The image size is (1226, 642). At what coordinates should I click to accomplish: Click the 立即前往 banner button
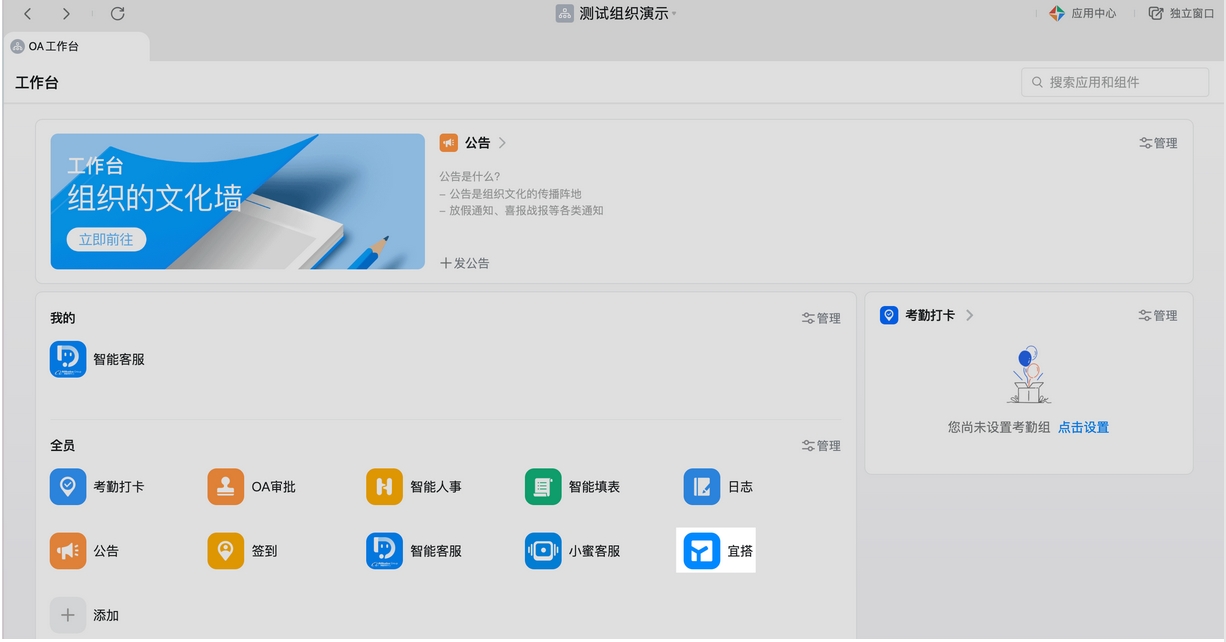(x=106, y=240)
